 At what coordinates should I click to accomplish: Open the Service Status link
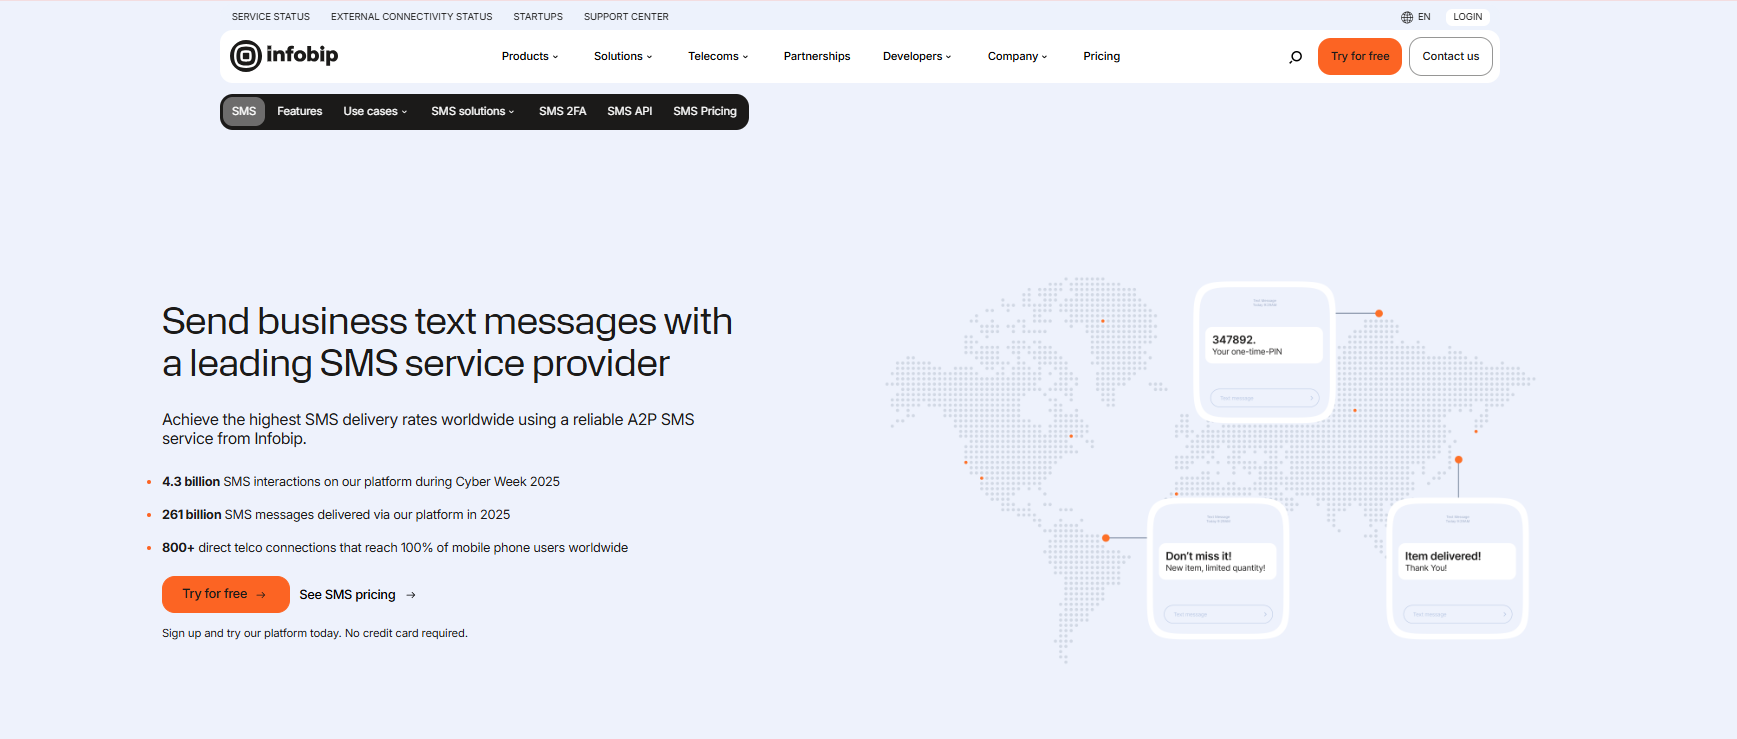pyautogui.click(x=271, y=17)
